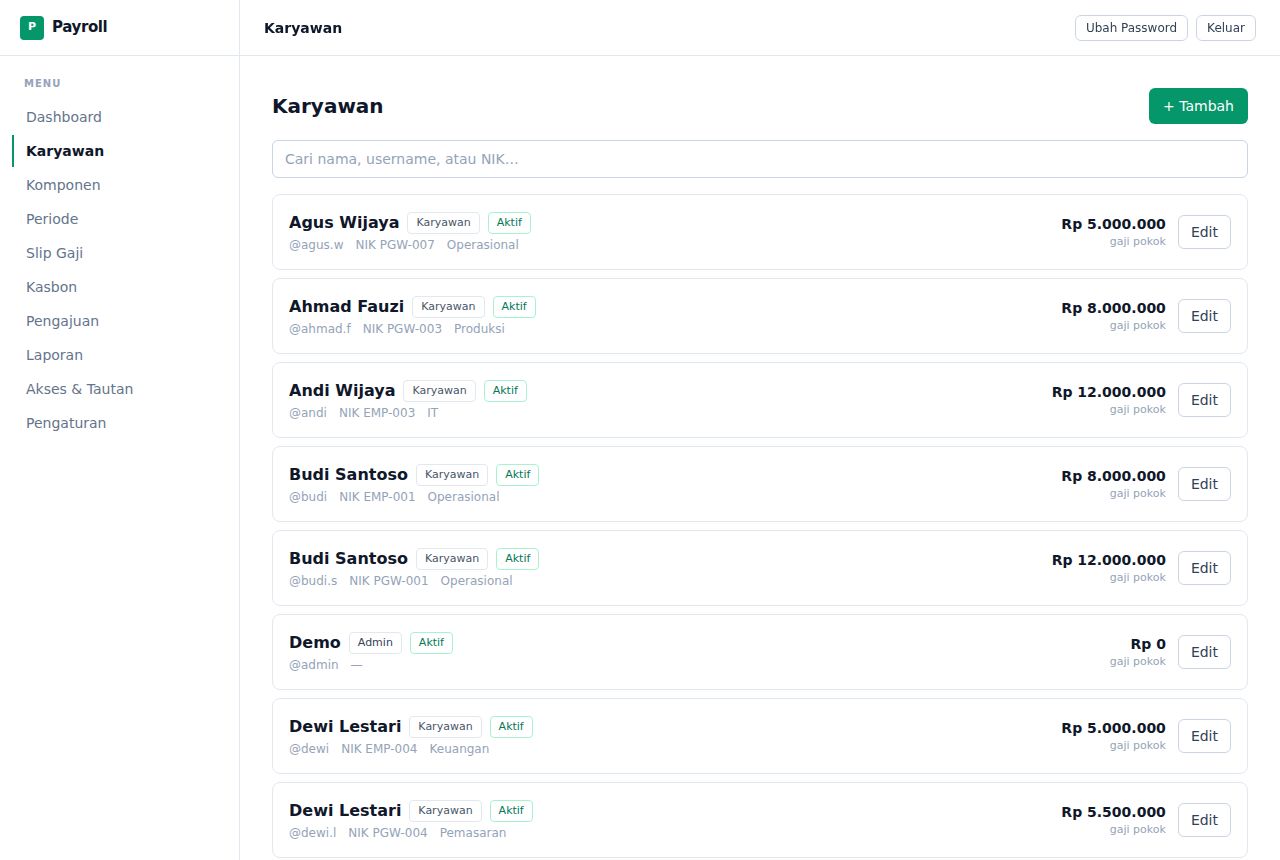Viewport: 1280px width, 860px height.
Task: Edit the Demo admin account
Action: (x=1204, y=652)
